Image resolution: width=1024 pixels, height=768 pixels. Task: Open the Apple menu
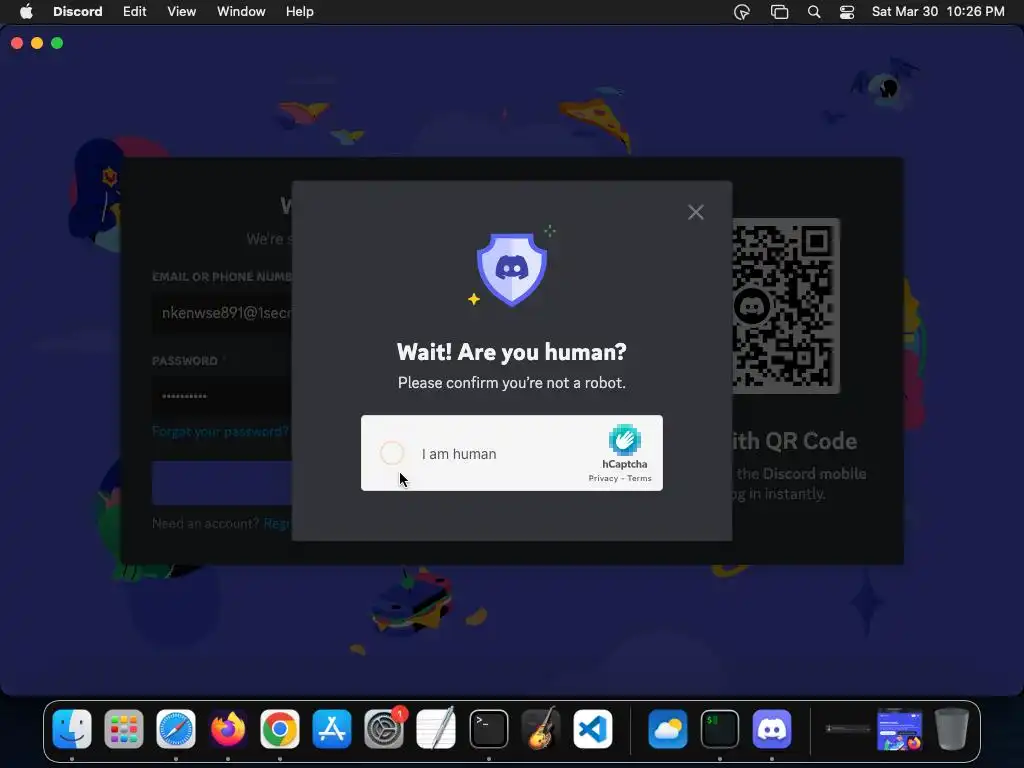26,12
